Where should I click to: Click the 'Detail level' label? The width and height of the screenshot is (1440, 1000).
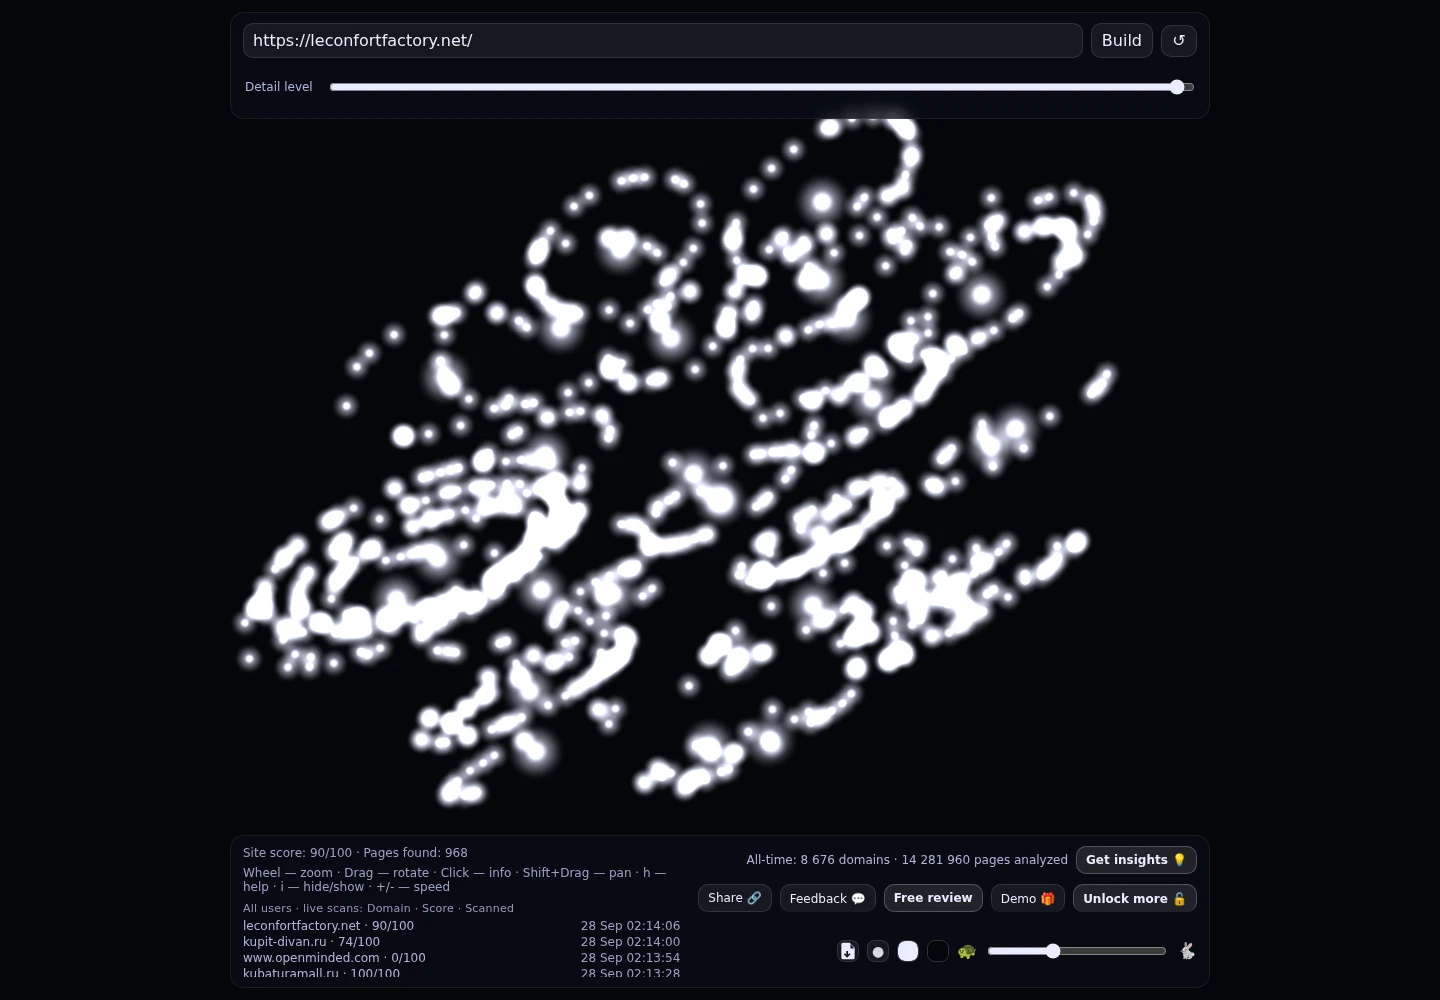click(279, 87)
